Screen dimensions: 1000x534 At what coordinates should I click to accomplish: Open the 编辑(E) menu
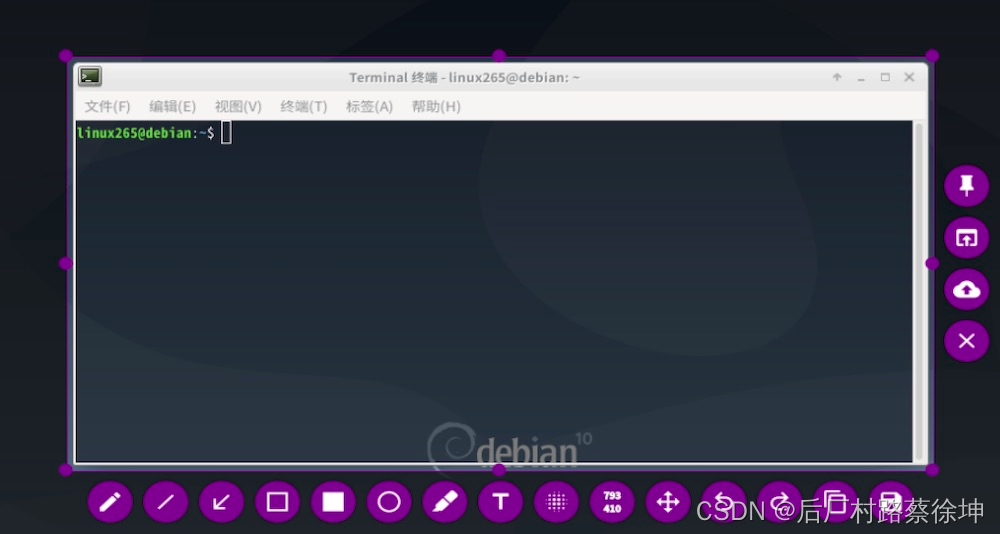[173, 107]
